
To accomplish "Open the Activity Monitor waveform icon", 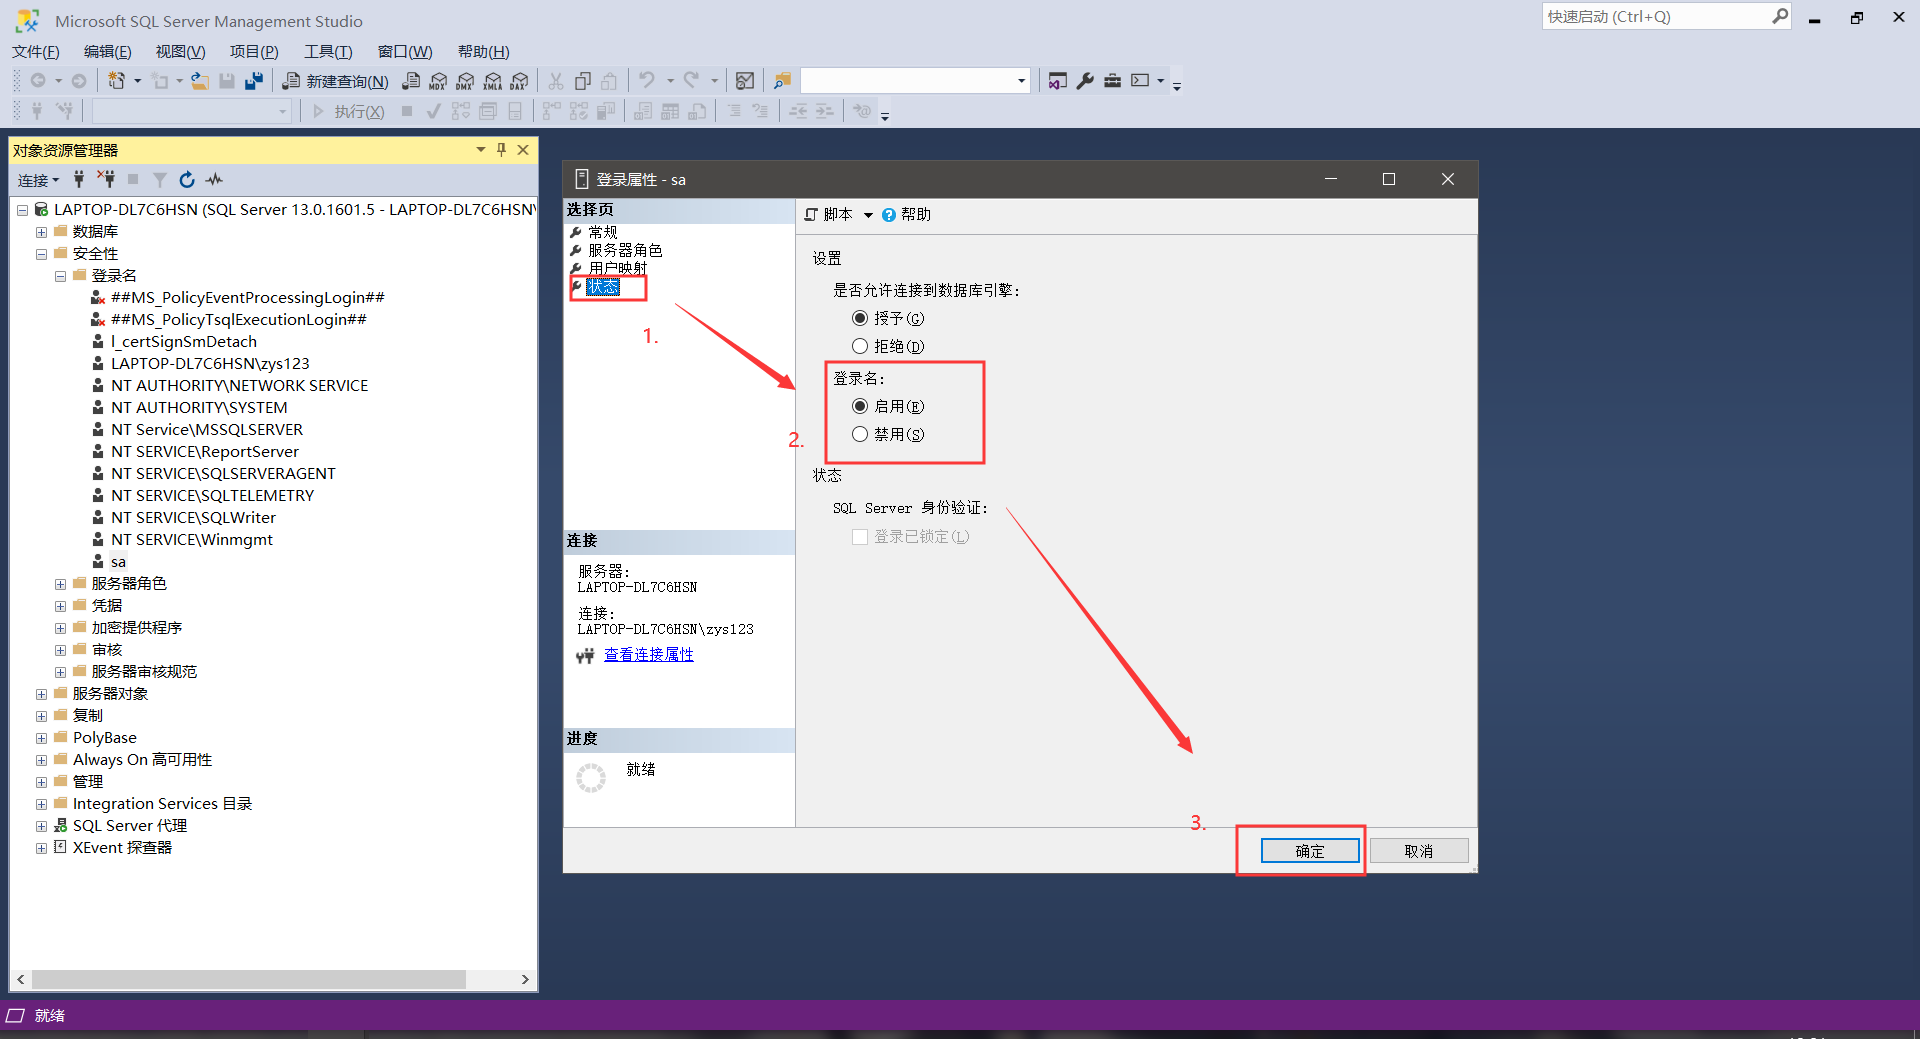I will (214, 180).
